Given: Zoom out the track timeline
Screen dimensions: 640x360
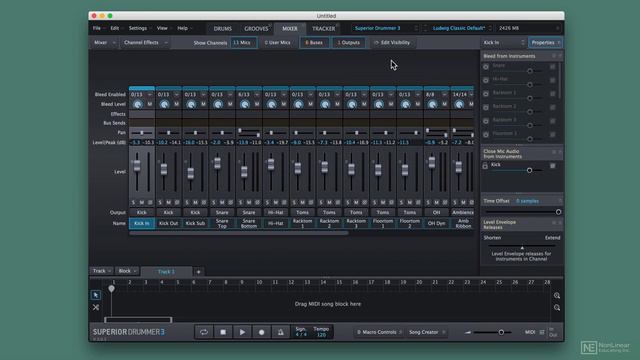Looking at the screenshot, I should pos(557,308).
